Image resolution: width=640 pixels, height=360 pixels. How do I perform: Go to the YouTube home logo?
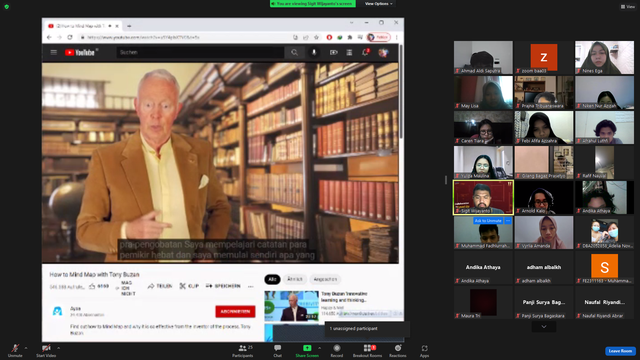pos(80,52)
